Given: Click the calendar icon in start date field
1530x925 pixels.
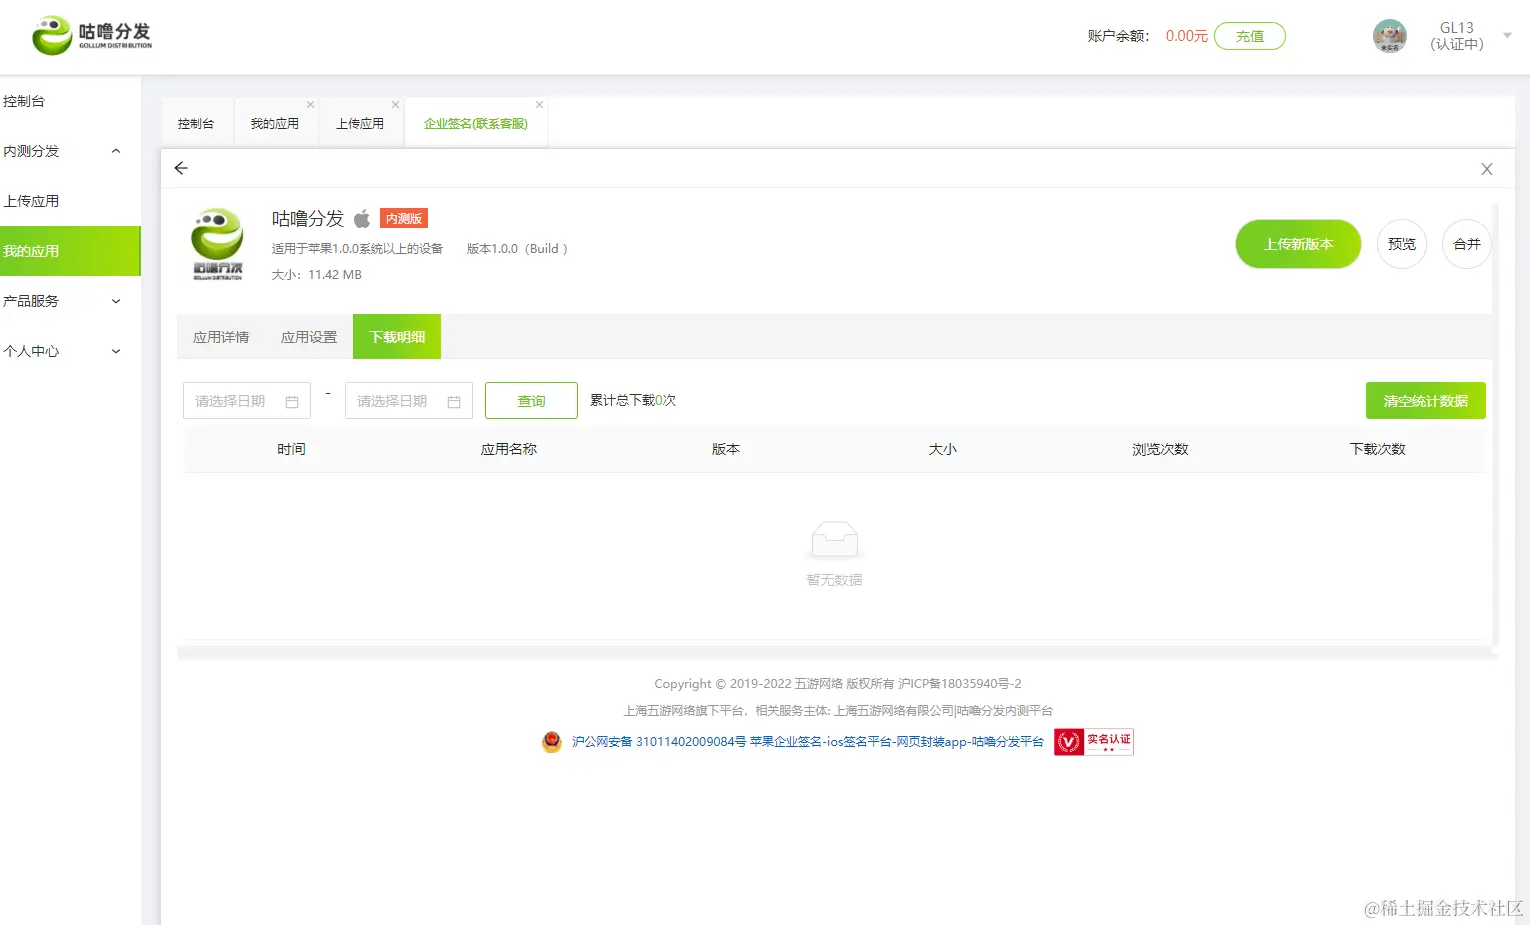Looking at the screenshot, I should [x=292, y=402].
